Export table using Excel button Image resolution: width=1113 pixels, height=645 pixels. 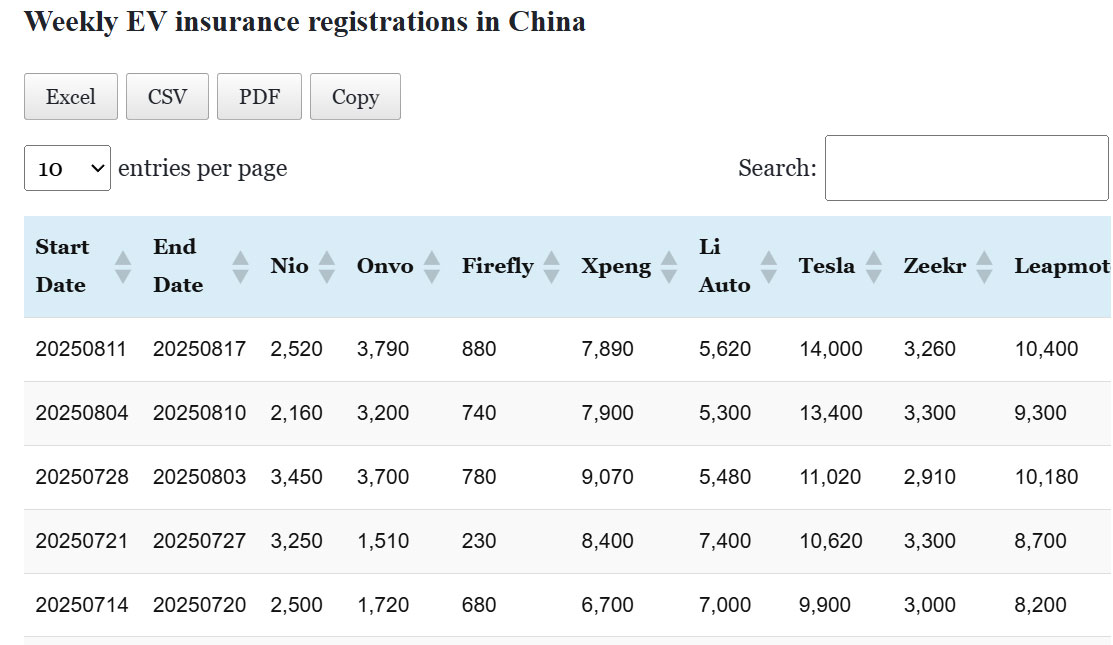tap(71, 97)
